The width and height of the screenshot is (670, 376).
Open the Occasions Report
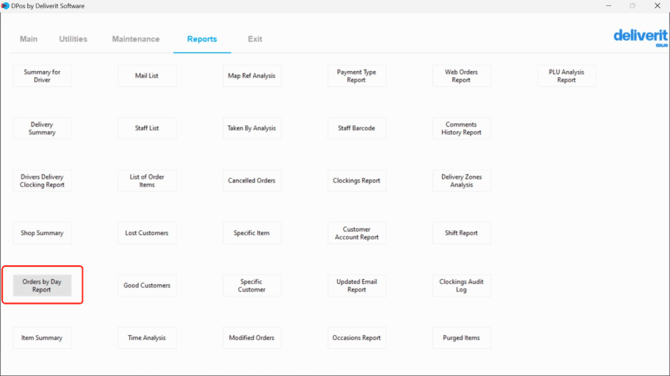[356, 338]
